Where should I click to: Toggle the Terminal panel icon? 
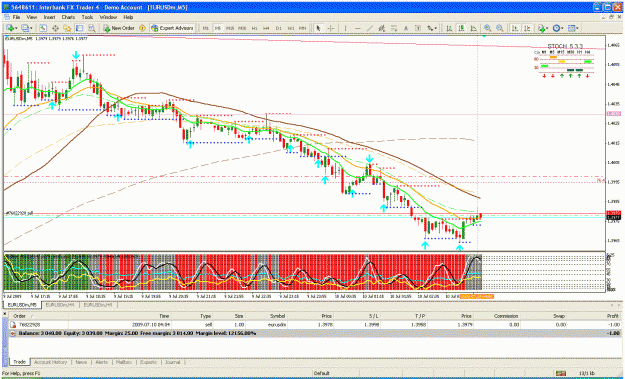point(79,28)
